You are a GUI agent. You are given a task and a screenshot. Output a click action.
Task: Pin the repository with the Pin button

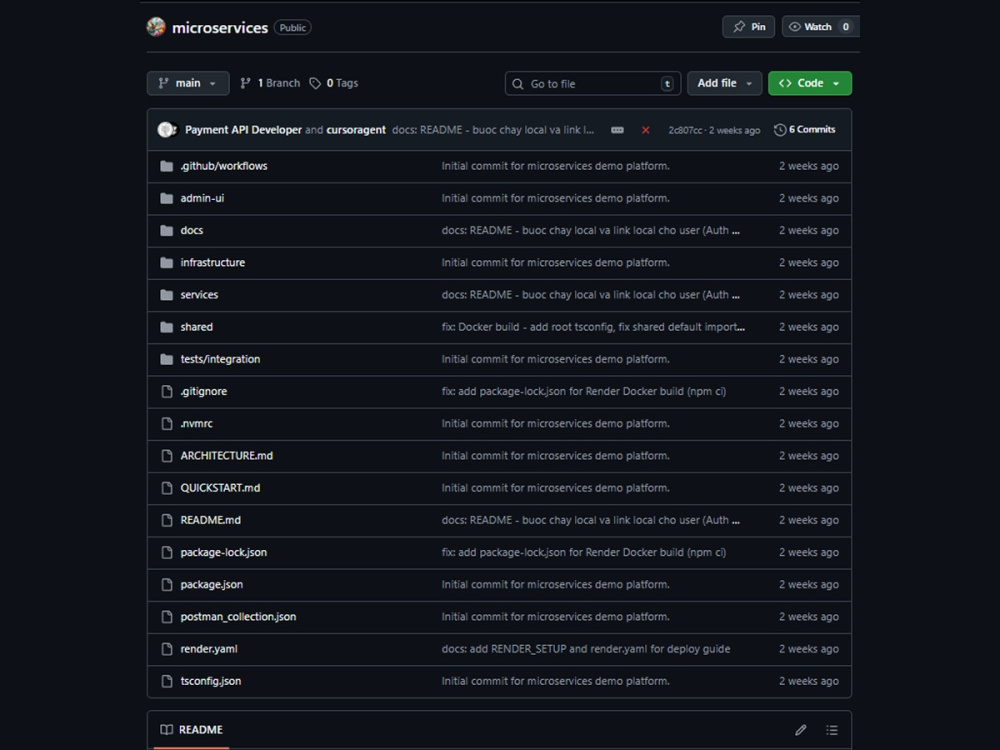point(749,27)
